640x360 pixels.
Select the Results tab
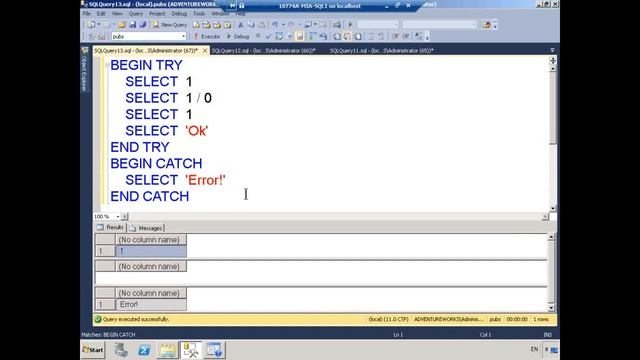110,227
